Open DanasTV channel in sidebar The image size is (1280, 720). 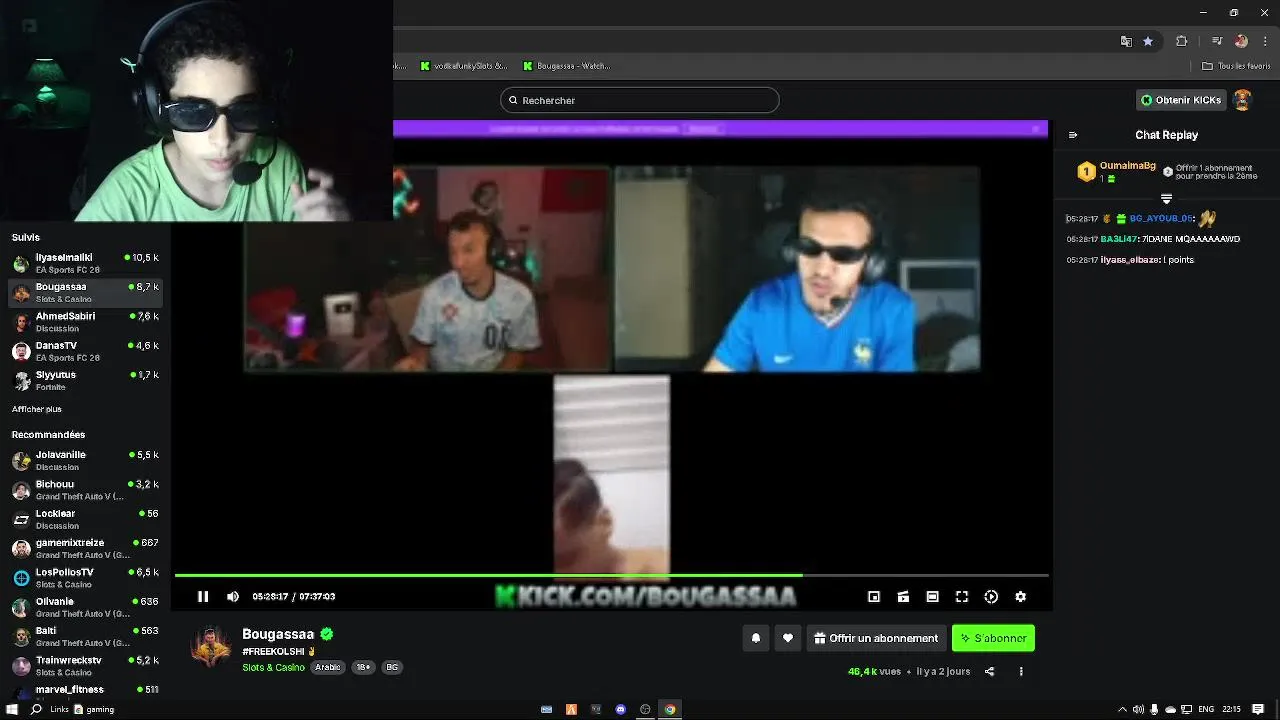click(85, 351)
